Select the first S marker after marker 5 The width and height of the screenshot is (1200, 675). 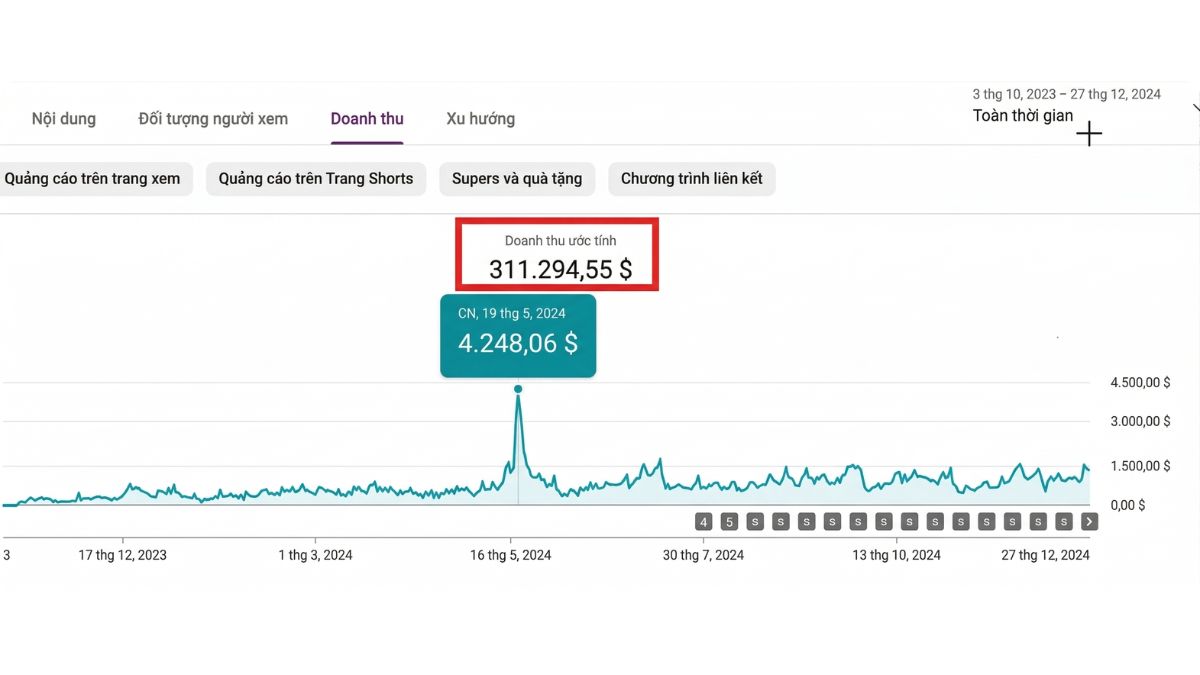click(x=755, y=521)
